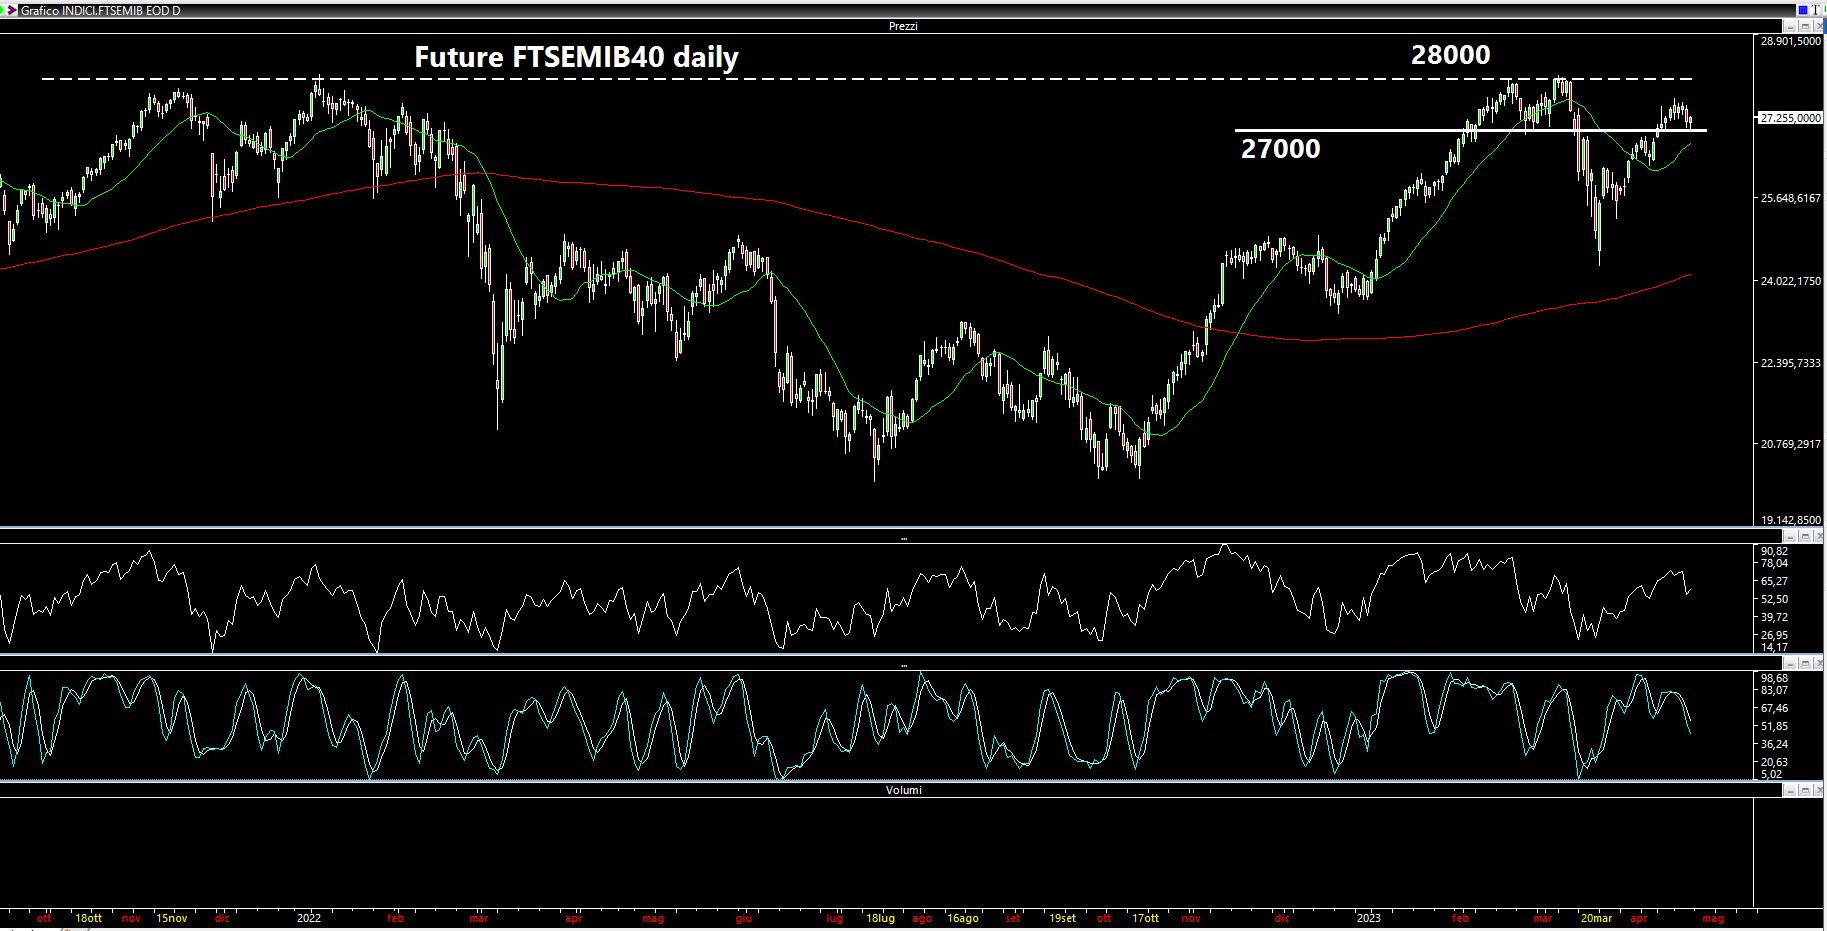Click the 22.395,7333 price axis value
The width and height of the screenshot is (1827, 931).
[x=1790, y=363]
